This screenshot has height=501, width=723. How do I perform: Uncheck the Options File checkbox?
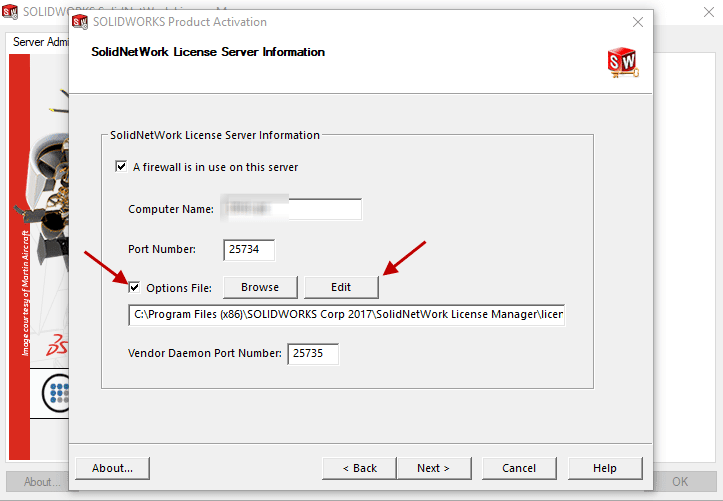click(134, 288)
